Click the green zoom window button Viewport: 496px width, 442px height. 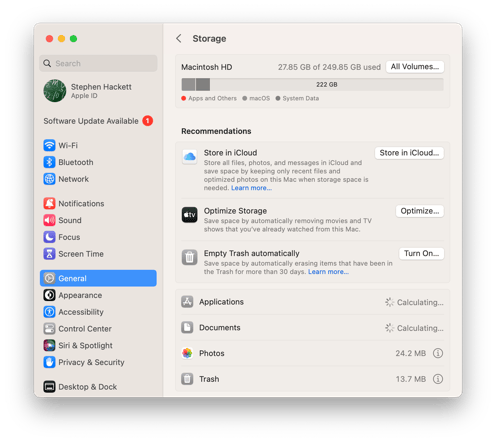(73, 39)
